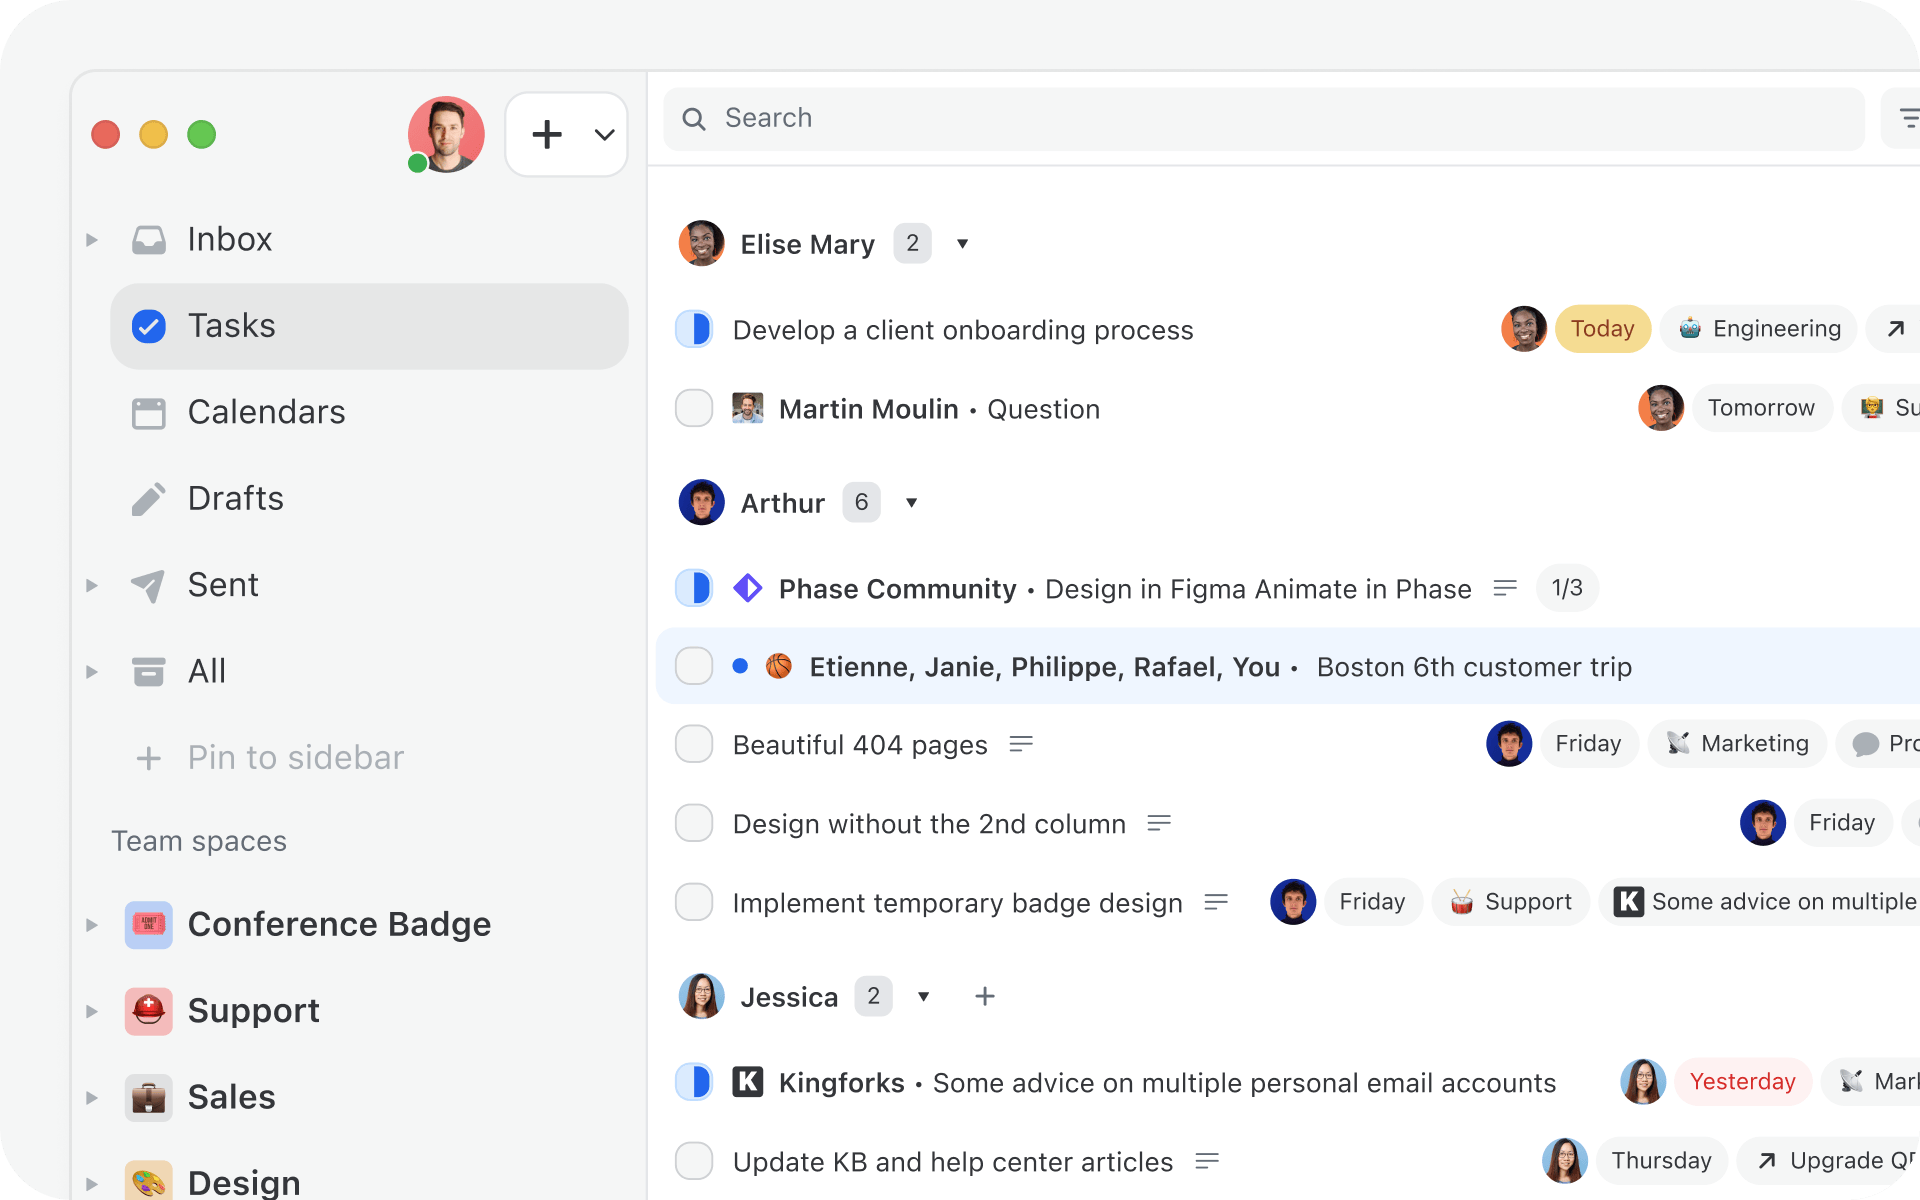This screenshot has height=1200, width=1920.
Task: Open notes icon on Beautiful 404 pages
Action: click(x=1021, y=744)
